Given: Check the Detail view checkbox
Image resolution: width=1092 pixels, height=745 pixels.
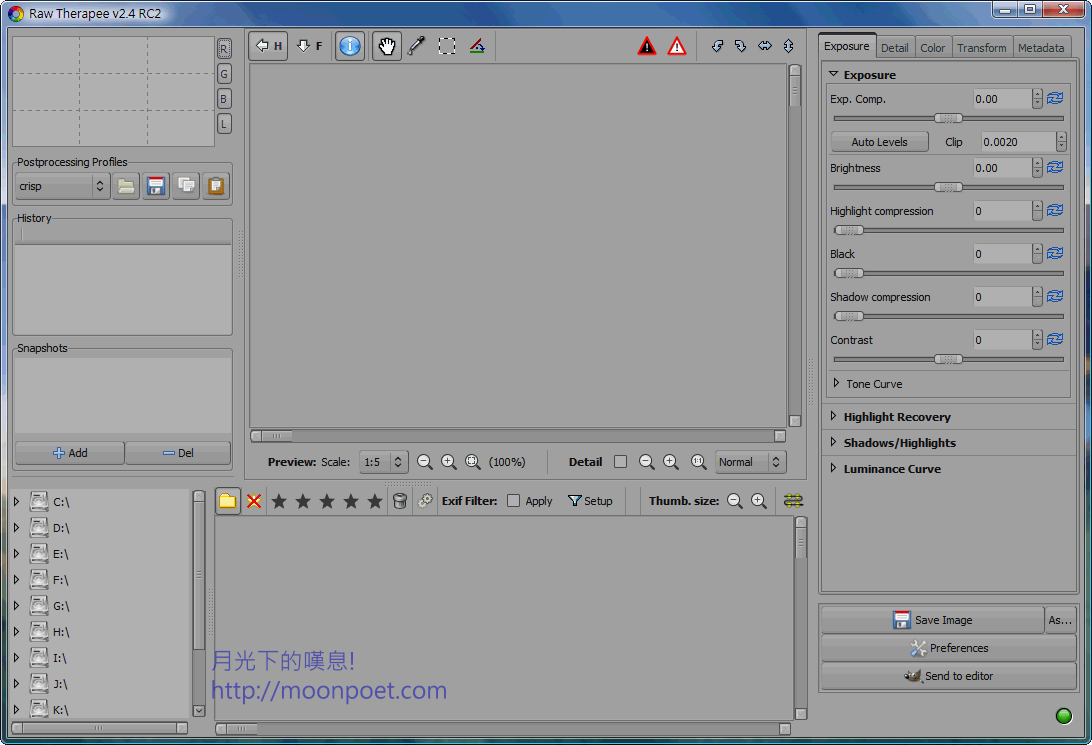Looking at the screenshot, I should [x=620, y=462].
